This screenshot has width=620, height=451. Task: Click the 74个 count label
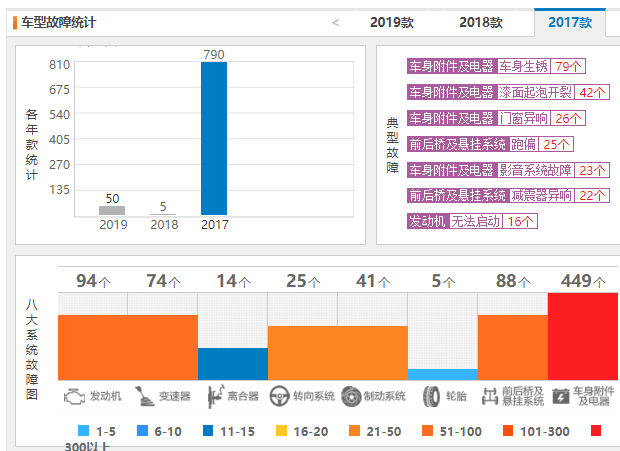tap(163, 281)
